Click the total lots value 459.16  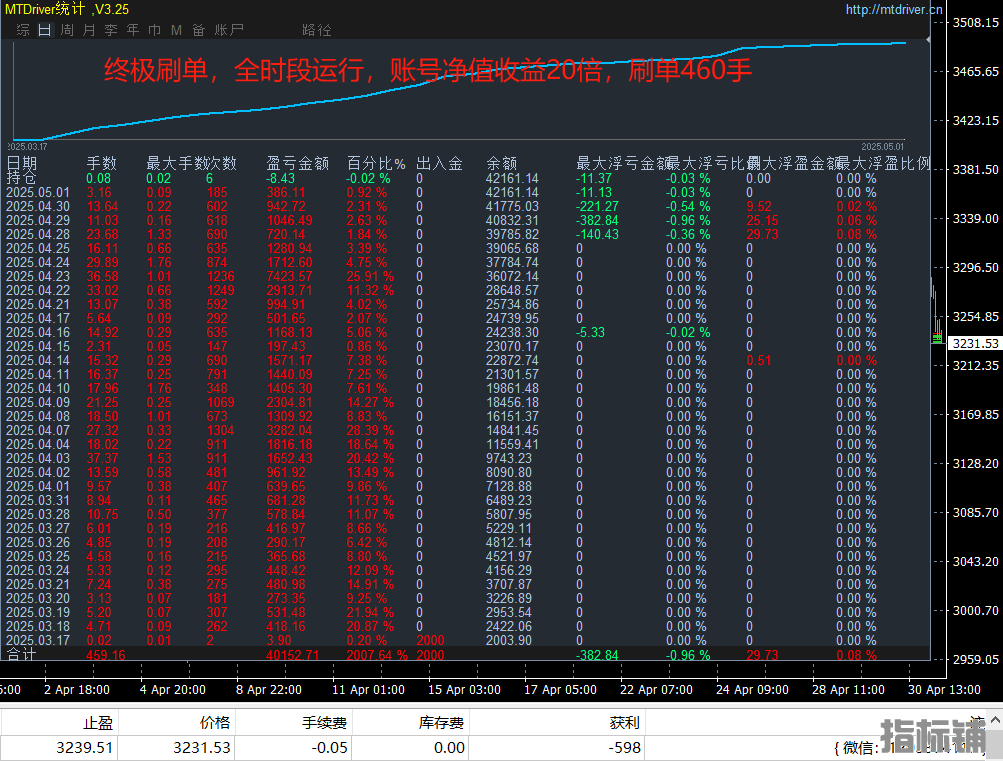coord(106,655)
